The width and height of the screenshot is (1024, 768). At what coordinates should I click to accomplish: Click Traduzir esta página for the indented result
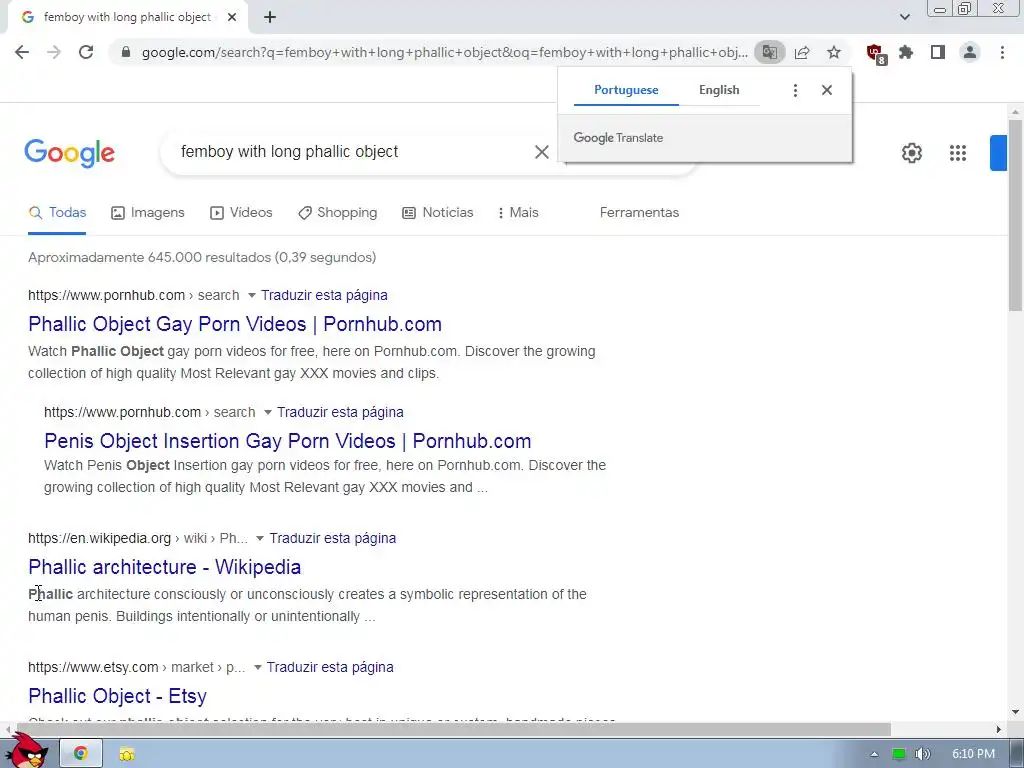pos(340,413)
